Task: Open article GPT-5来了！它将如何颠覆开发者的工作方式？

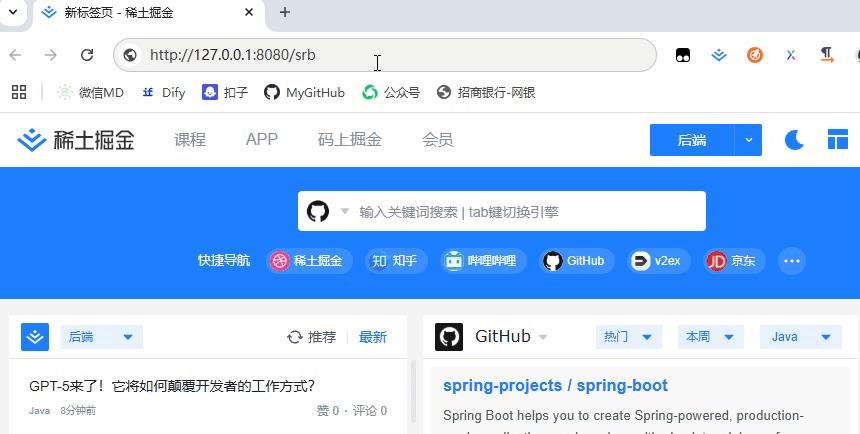Action: (x=172, y=386)
